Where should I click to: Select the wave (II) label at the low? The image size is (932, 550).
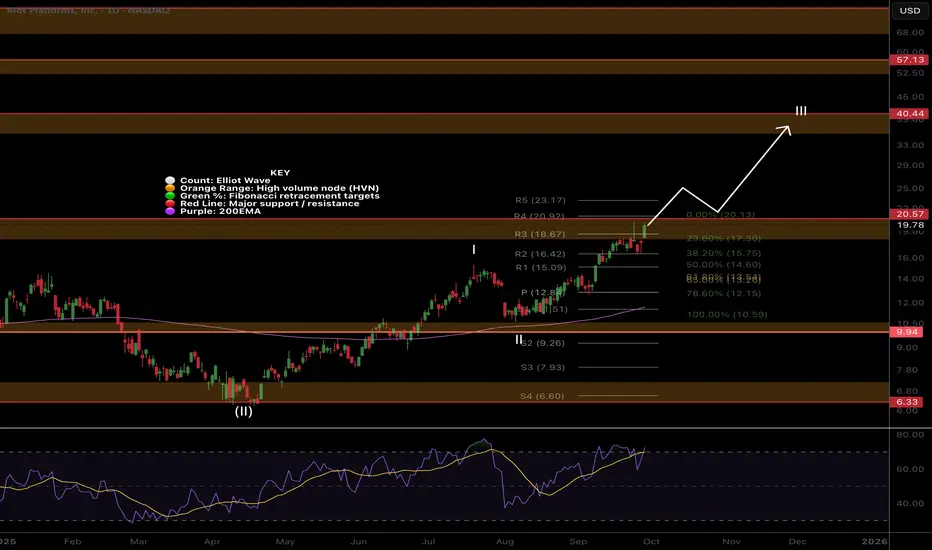click(244, 411)
